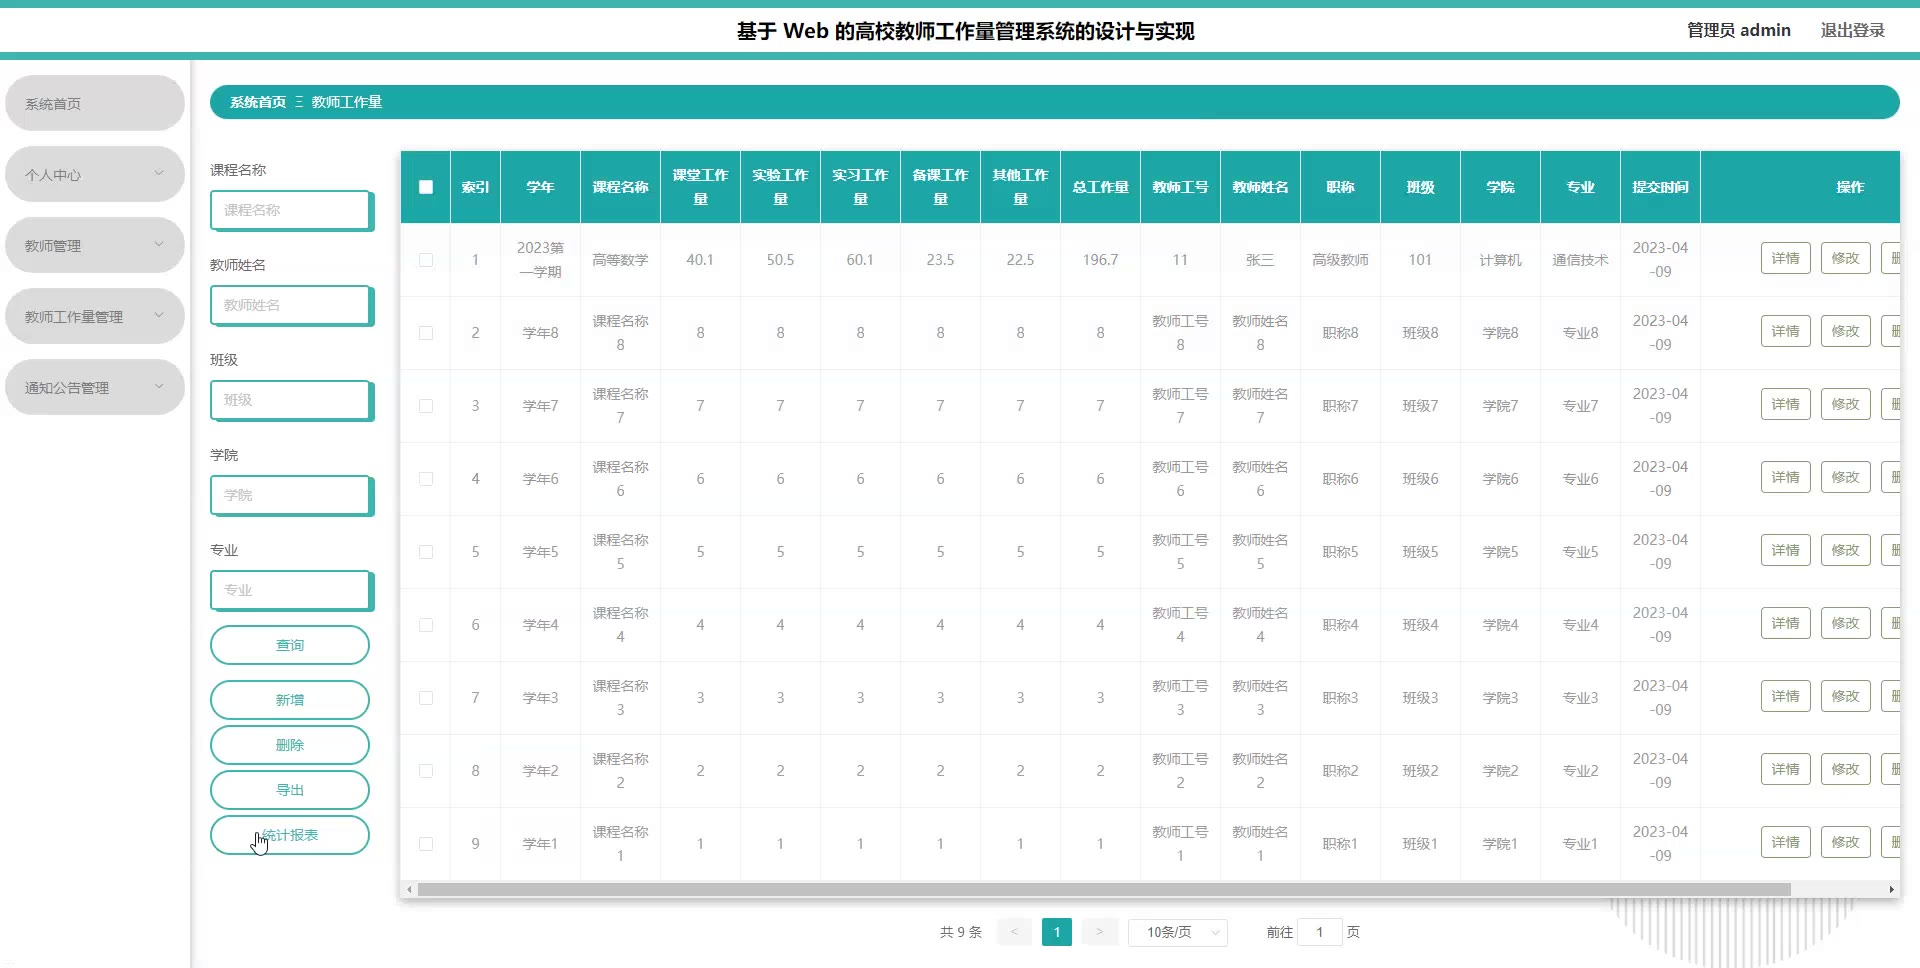The height and width of the screenshot is (968, 1920).
Task: Click 修改 for the 学年3 row
Action: (1845, 696)
